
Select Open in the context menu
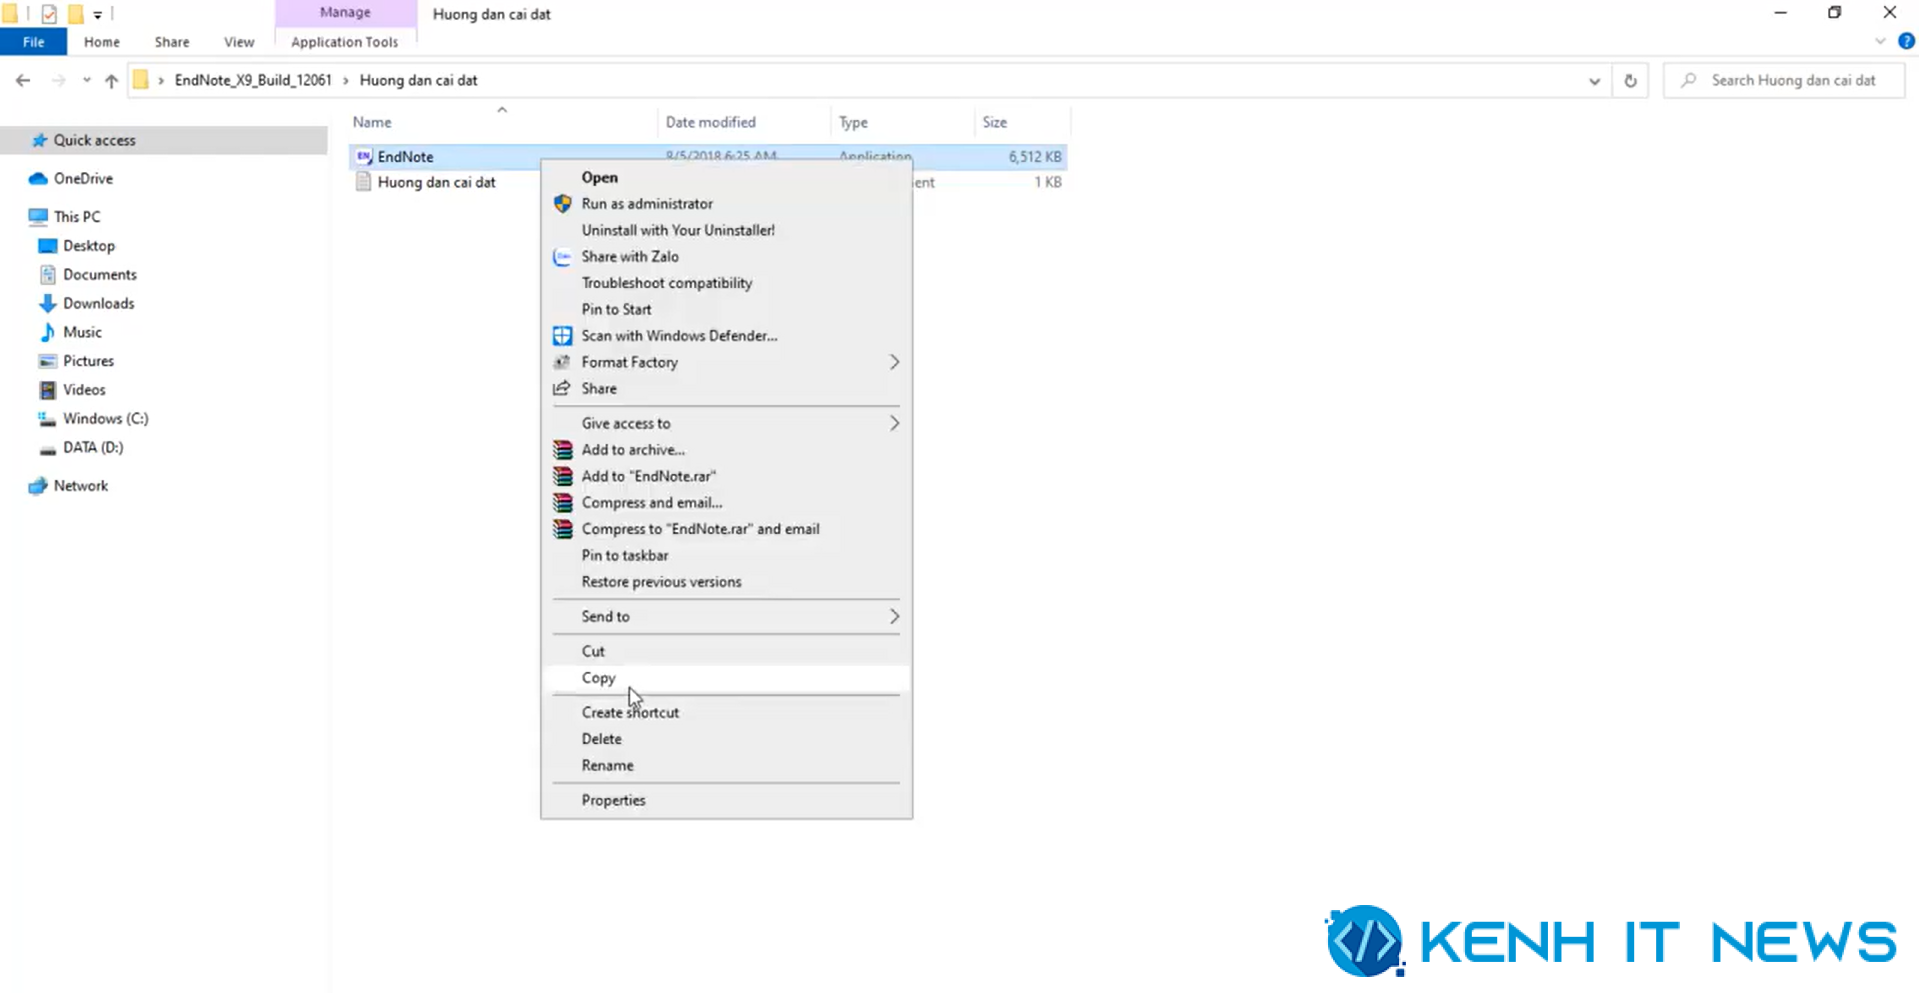[600, 177]
